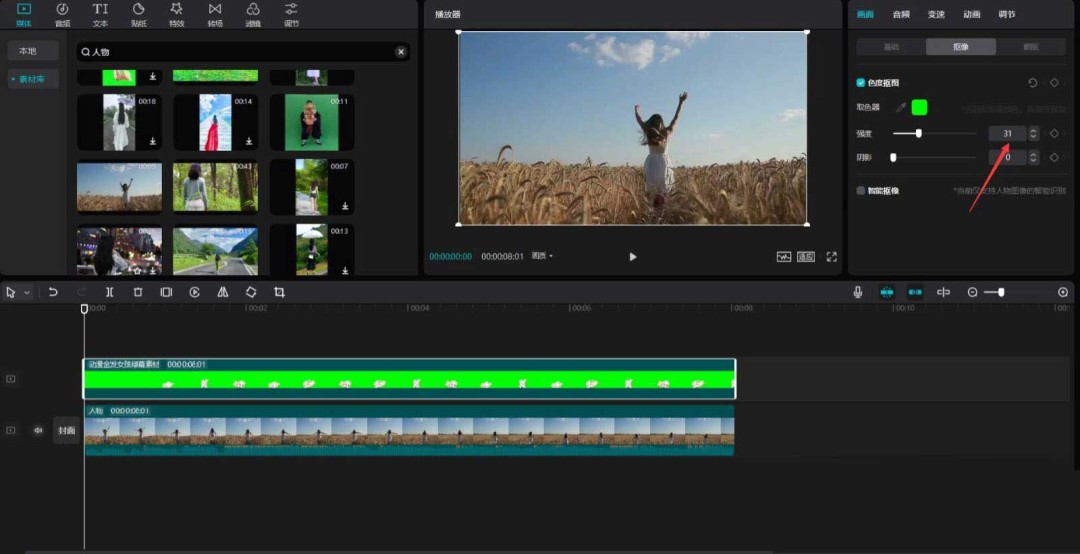This screenshot has height=554, width=1080.
Task: Open the 画质 quality dropdown in player
Action: 542,256
